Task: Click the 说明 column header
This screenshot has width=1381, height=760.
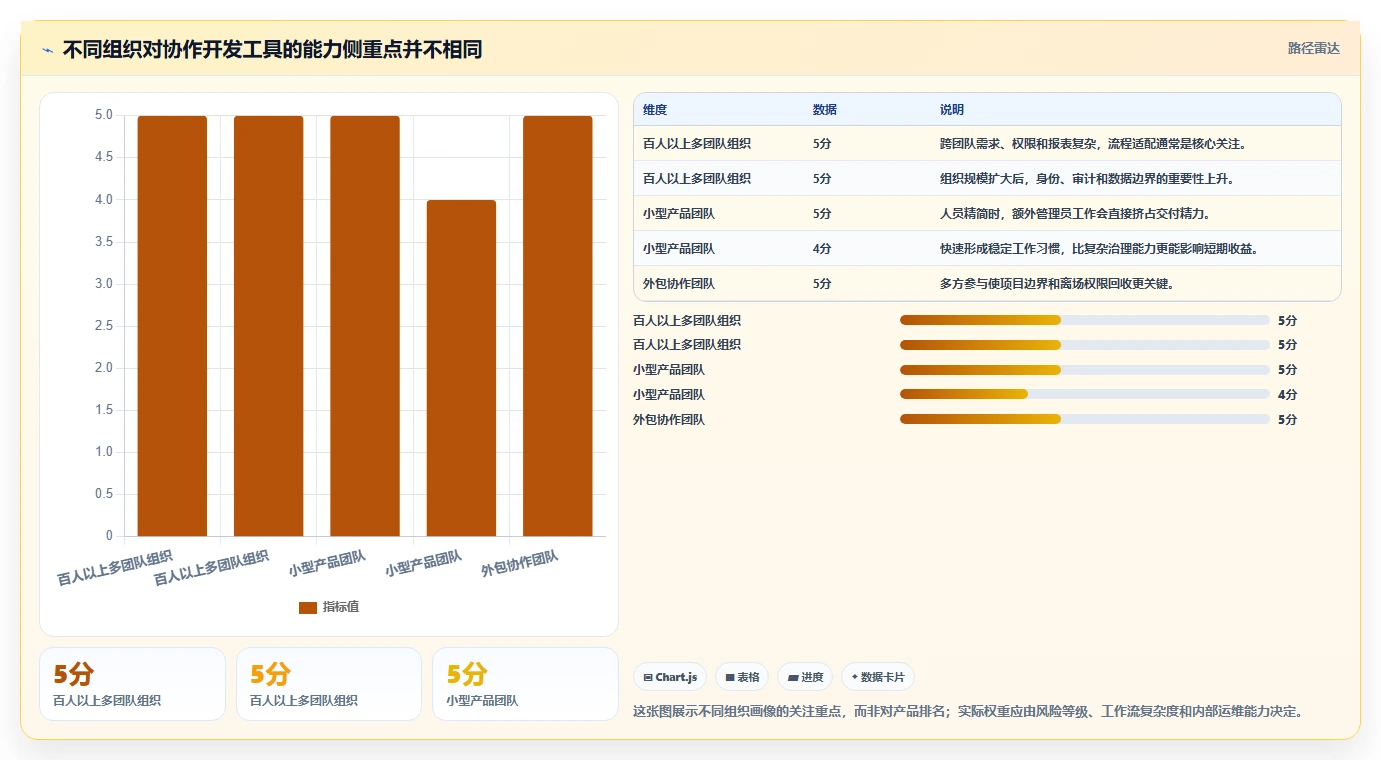Action: click(952, 110)
